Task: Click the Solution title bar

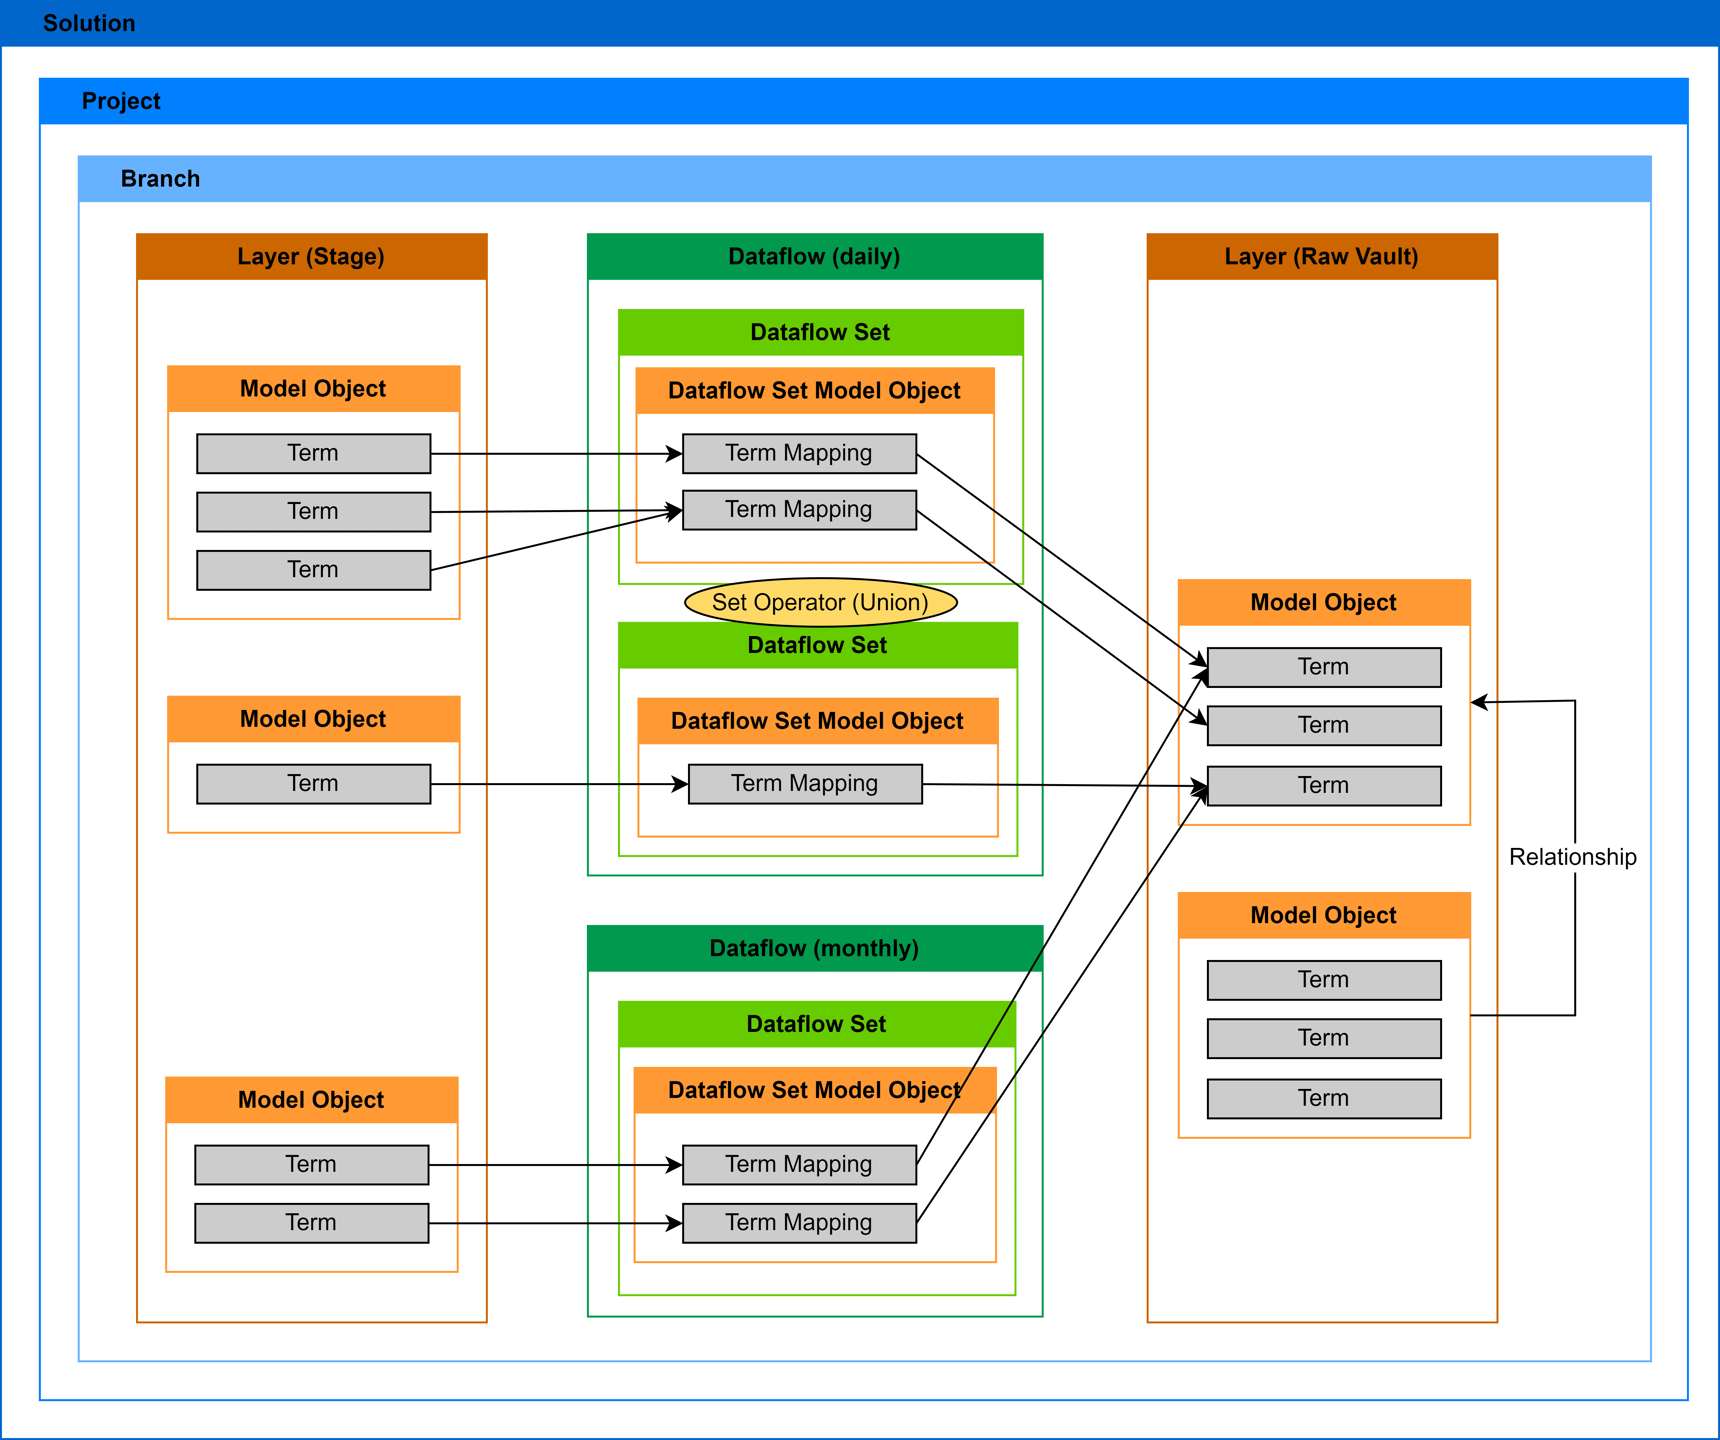Action: pos(860,23)
